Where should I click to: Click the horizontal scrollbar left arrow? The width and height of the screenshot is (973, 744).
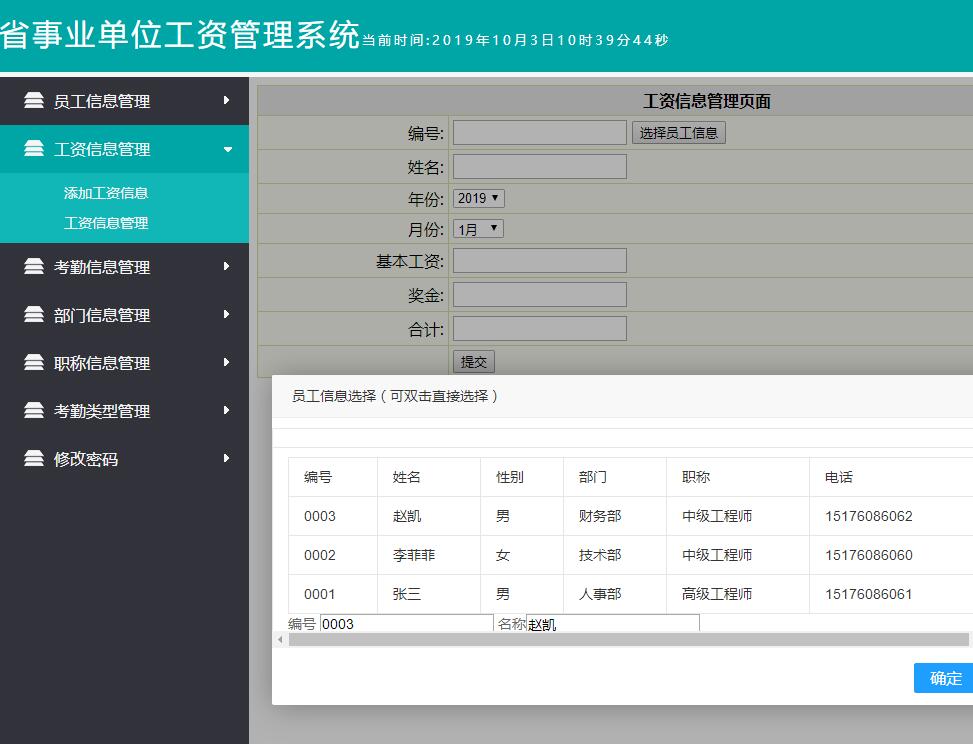(280, 640)
